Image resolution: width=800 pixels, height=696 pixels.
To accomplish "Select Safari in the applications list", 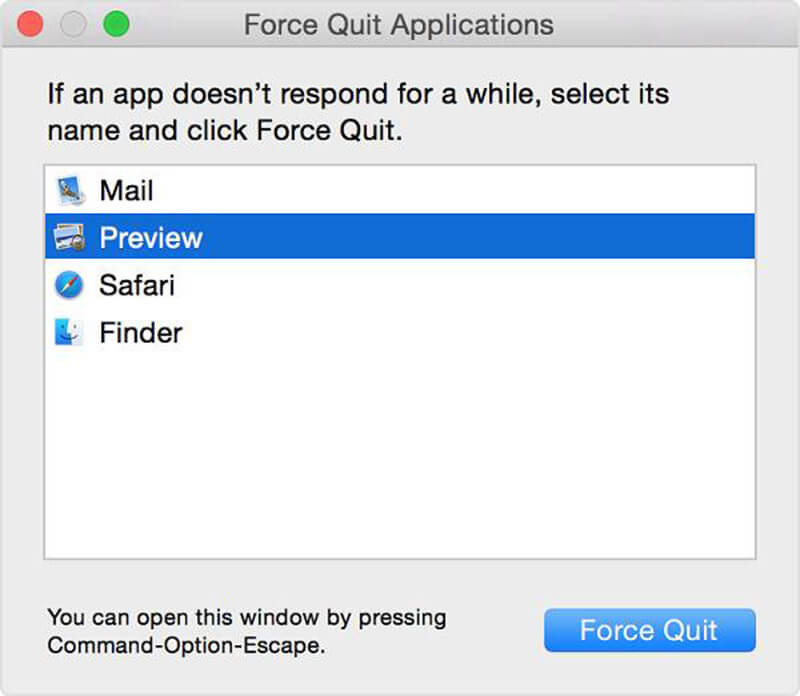I will (300, 285).
